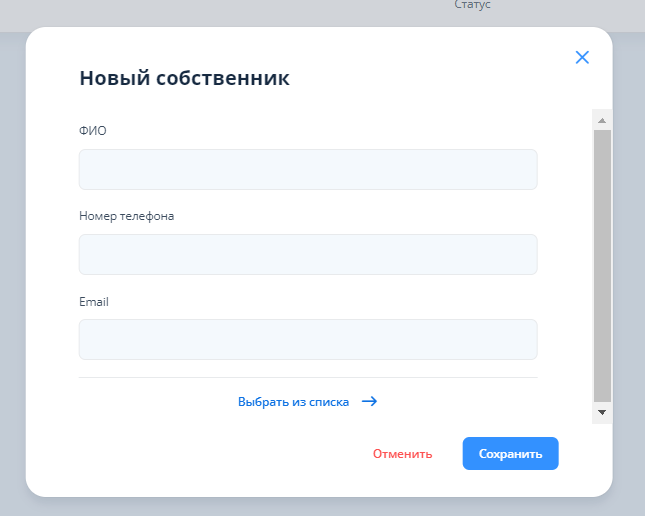Click blank footer area left of Отменить
Image resolution: width=645 pixels, height=516 pixels.
200,454
